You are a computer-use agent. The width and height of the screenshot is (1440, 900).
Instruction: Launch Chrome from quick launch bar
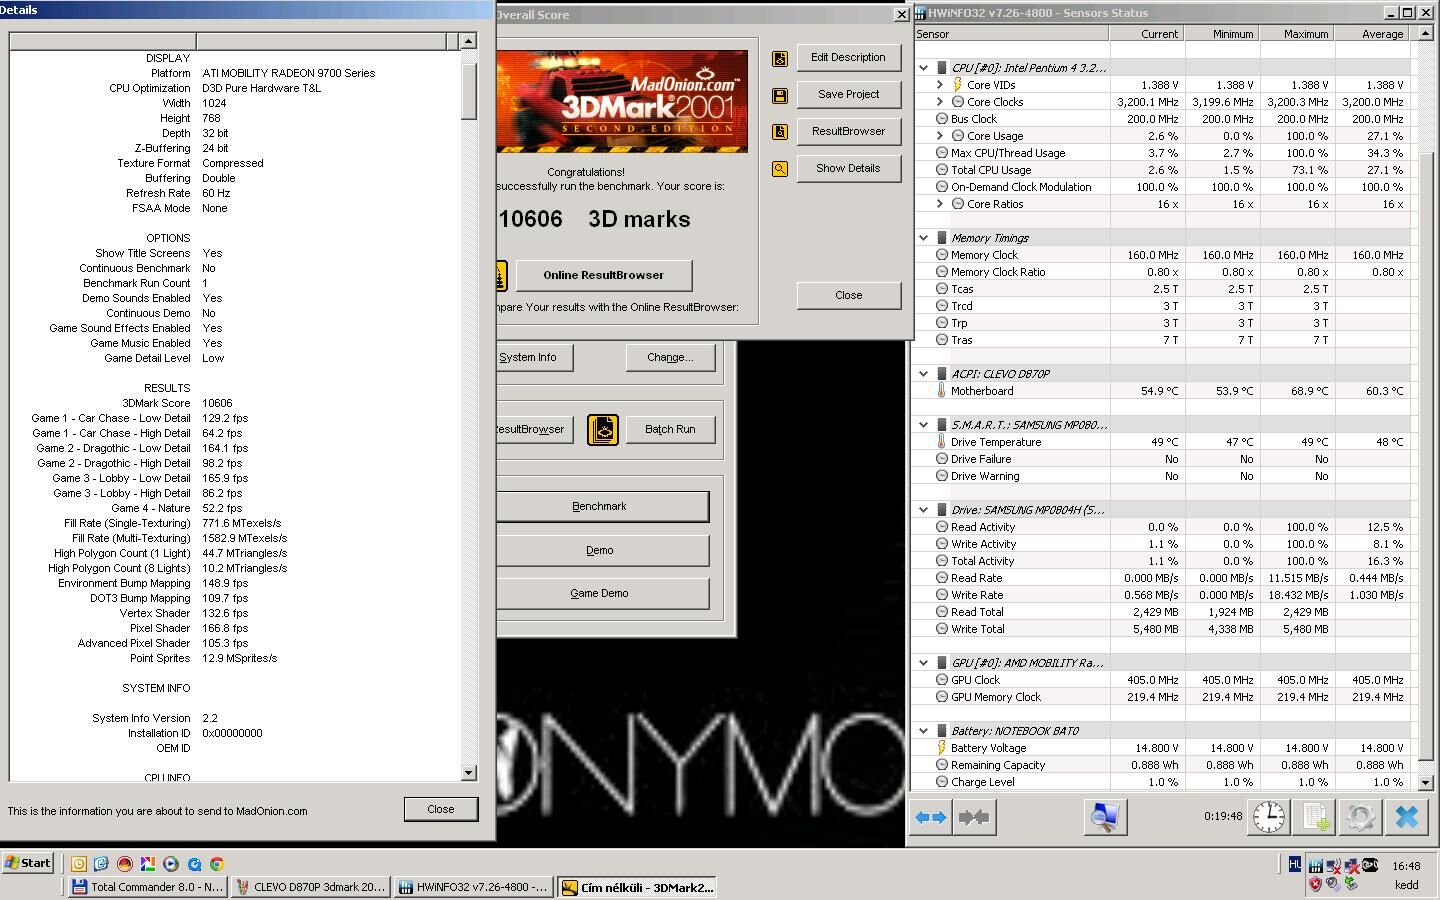click(x=217, y=864)
